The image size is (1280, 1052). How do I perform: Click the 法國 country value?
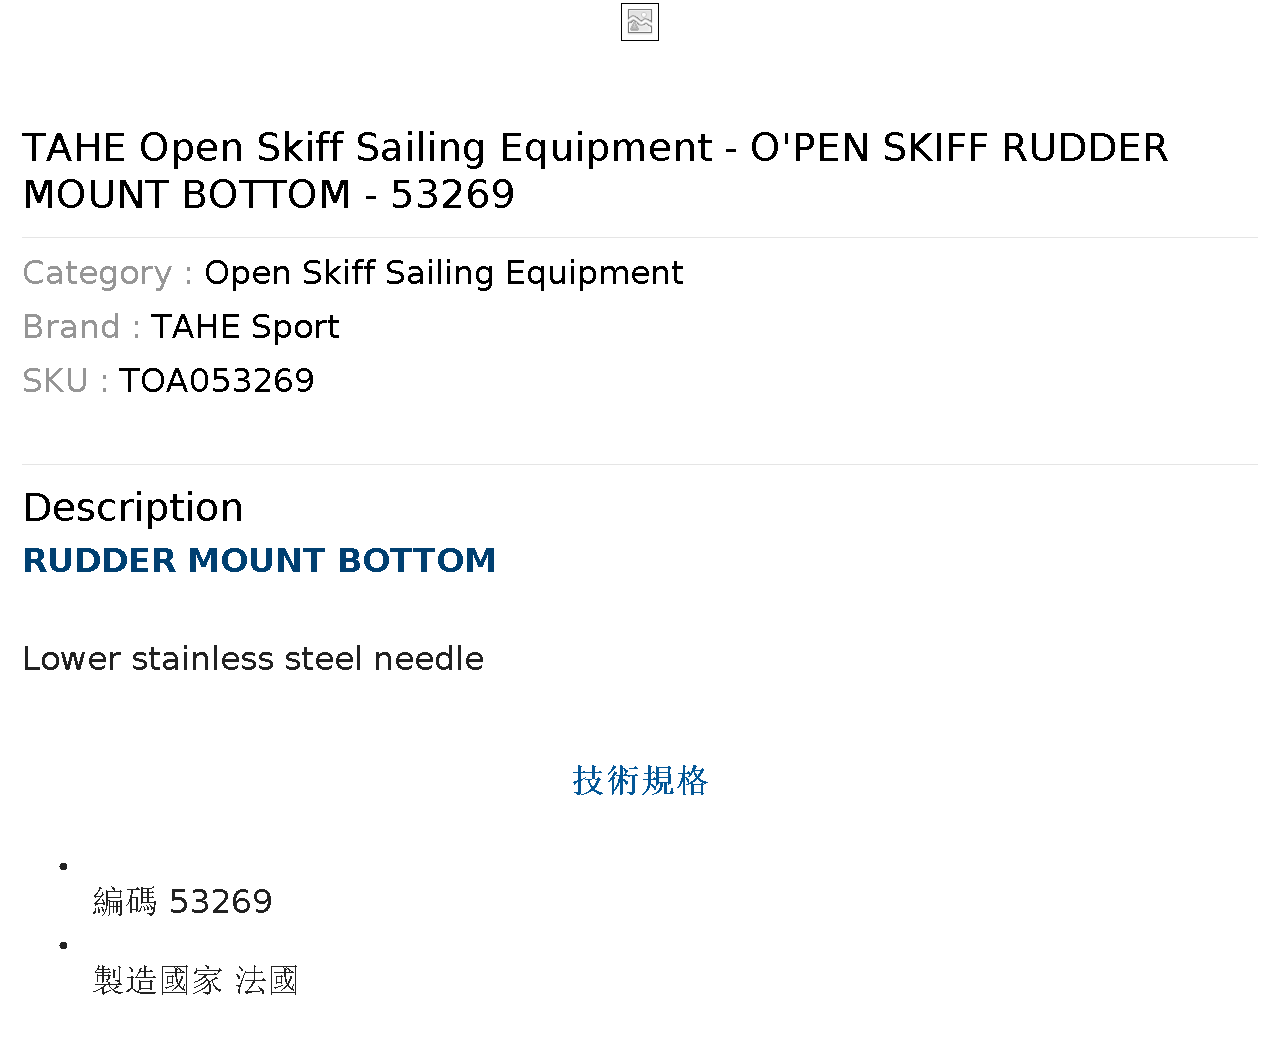(x=267, y=981)
